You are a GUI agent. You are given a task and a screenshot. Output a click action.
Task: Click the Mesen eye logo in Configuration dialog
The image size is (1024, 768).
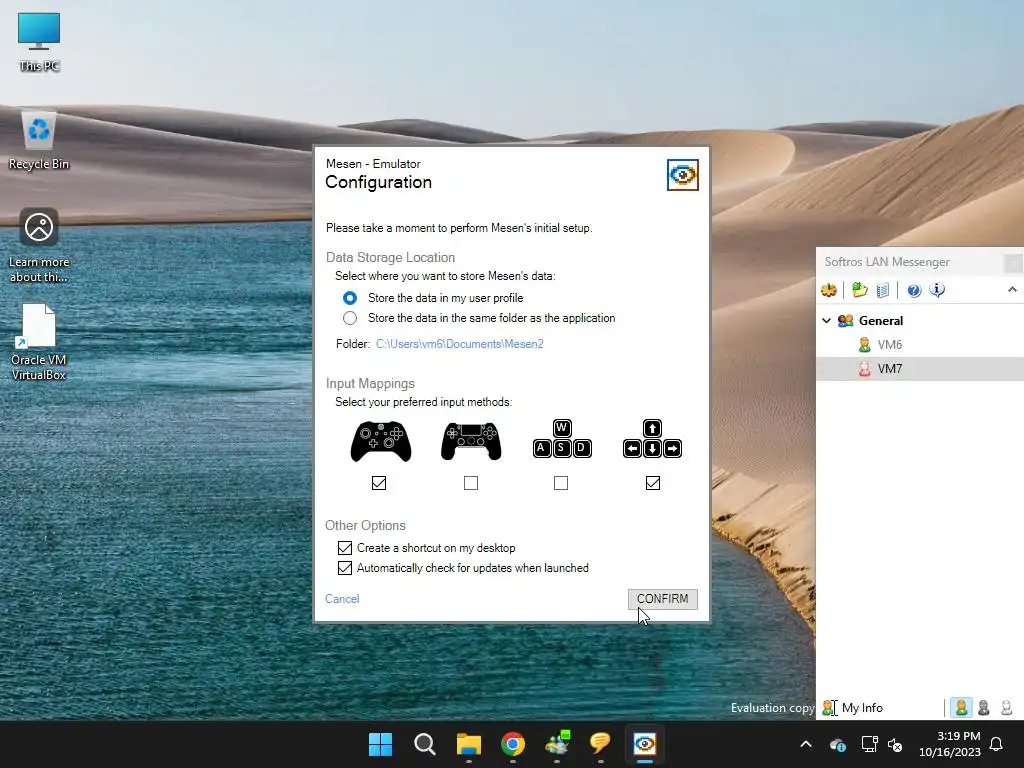pos(682,175)
